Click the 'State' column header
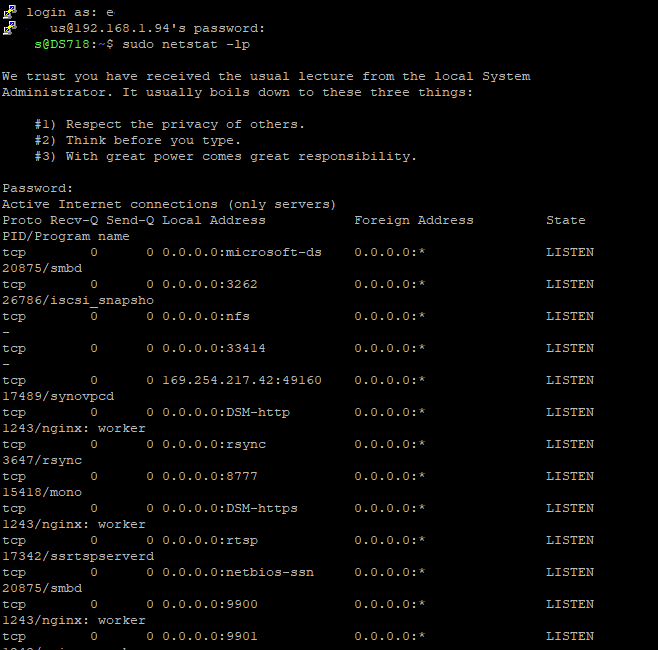The width and height of the screenshot is (658, 650). click(x=566, y=220)
